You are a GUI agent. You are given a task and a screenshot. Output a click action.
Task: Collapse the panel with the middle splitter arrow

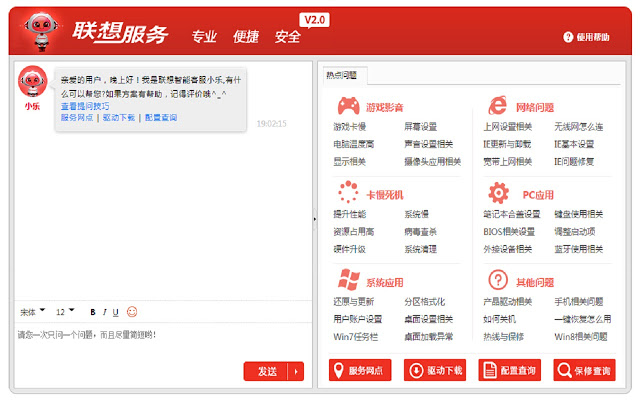click(315, 219)
